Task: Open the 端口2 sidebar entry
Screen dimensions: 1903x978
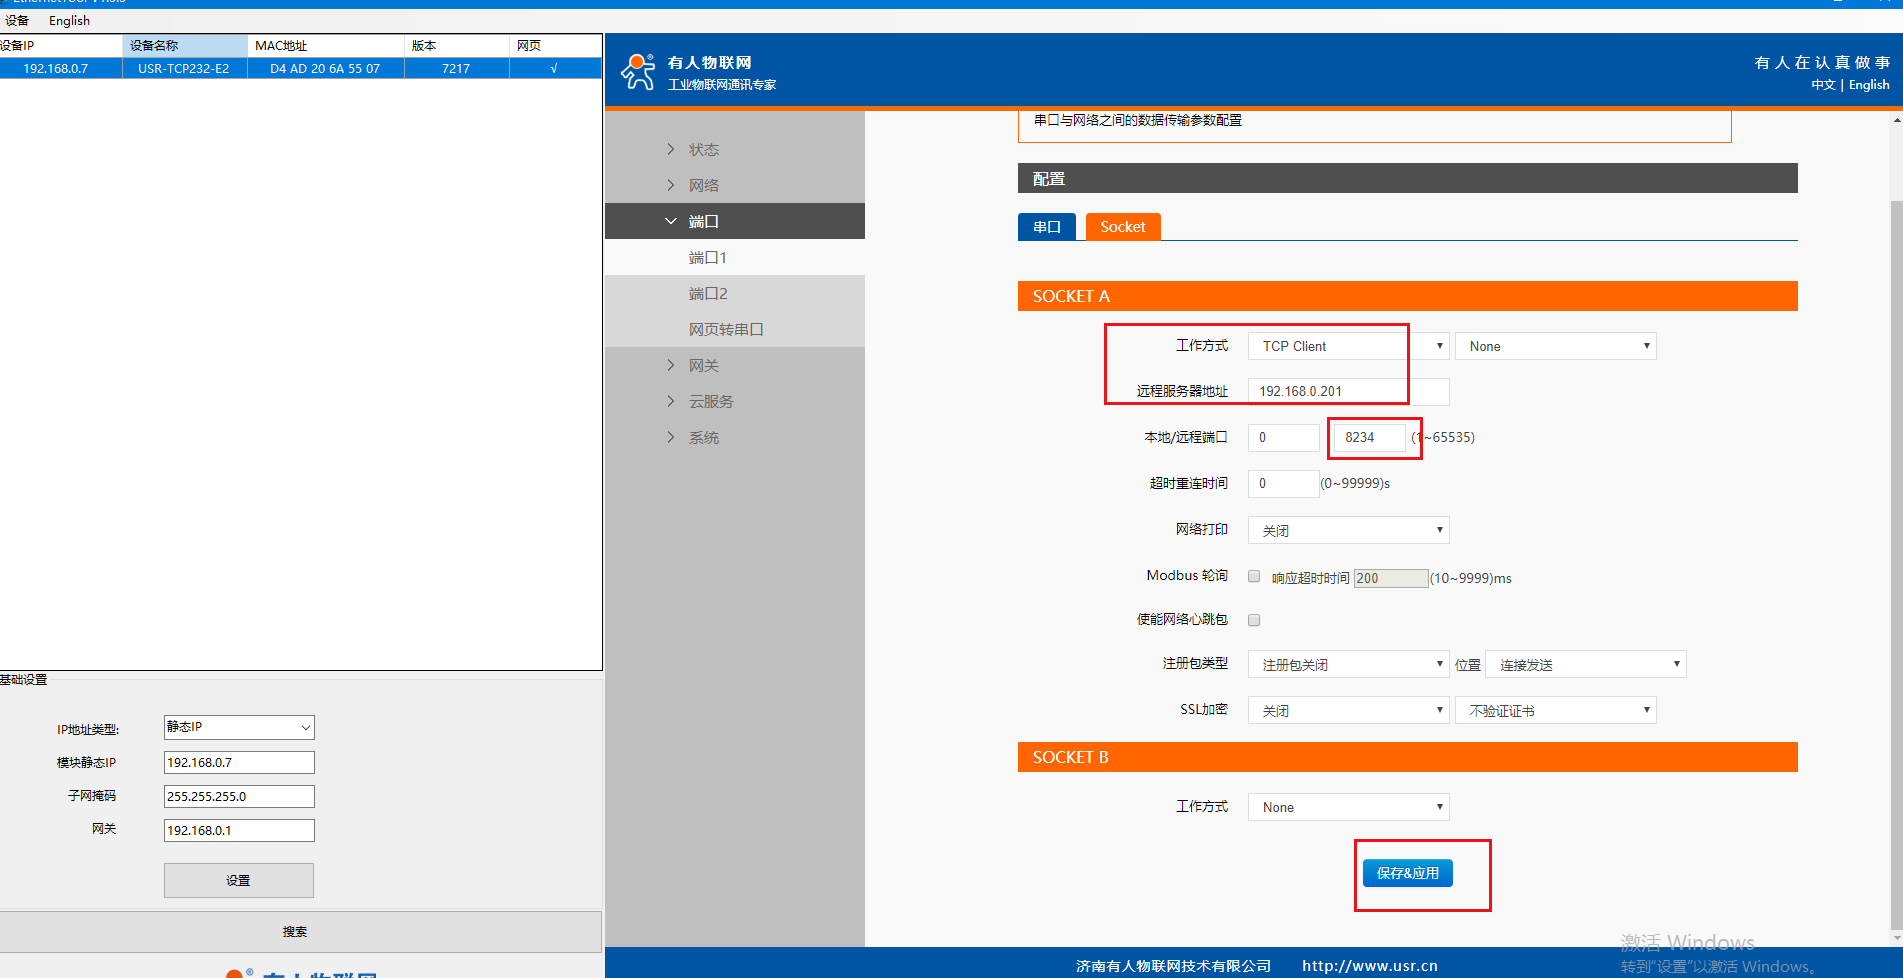Action: [708, 294]
